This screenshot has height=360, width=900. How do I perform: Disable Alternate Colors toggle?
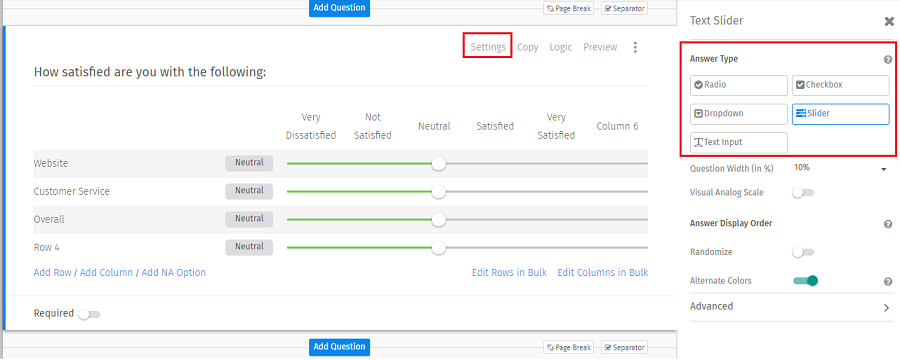click(805, 281)
